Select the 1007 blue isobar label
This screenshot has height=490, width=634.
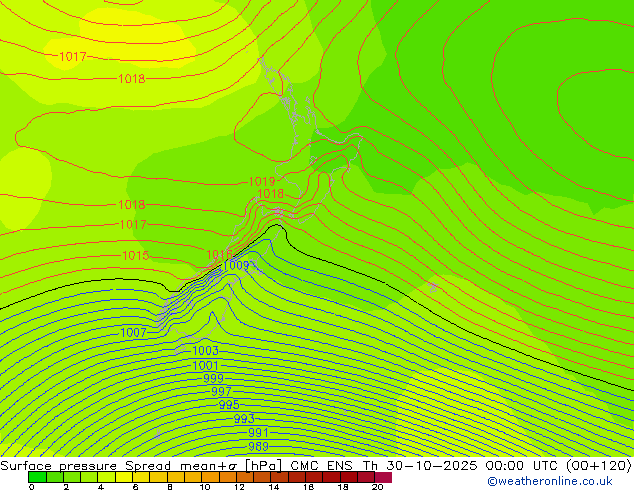point(133,332)
